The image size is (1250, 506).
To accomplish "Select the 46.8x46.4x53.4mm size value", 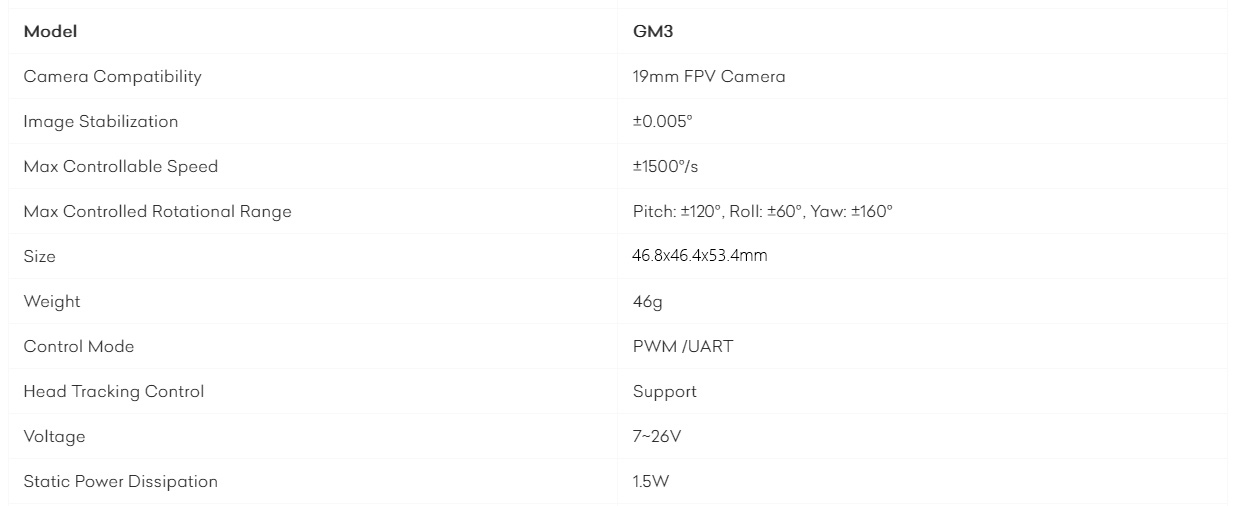I will [700, 256].
